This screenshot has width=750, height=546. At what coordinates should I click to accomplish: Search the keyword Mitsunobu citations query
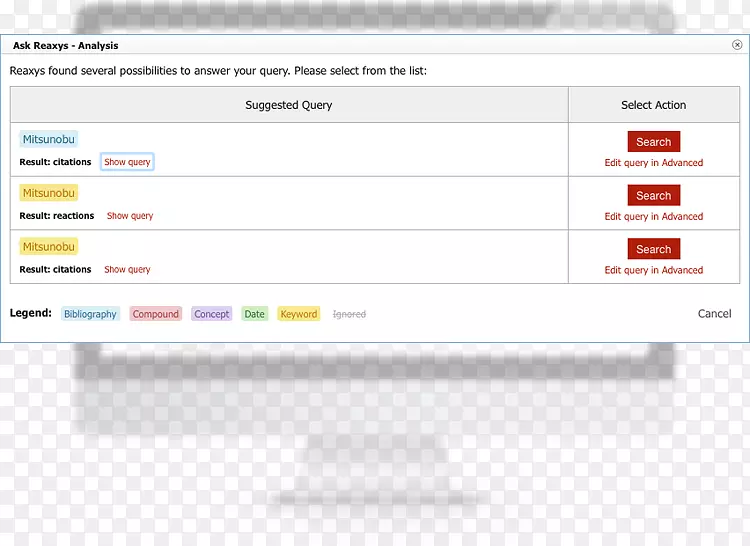[x=653, y=249]
